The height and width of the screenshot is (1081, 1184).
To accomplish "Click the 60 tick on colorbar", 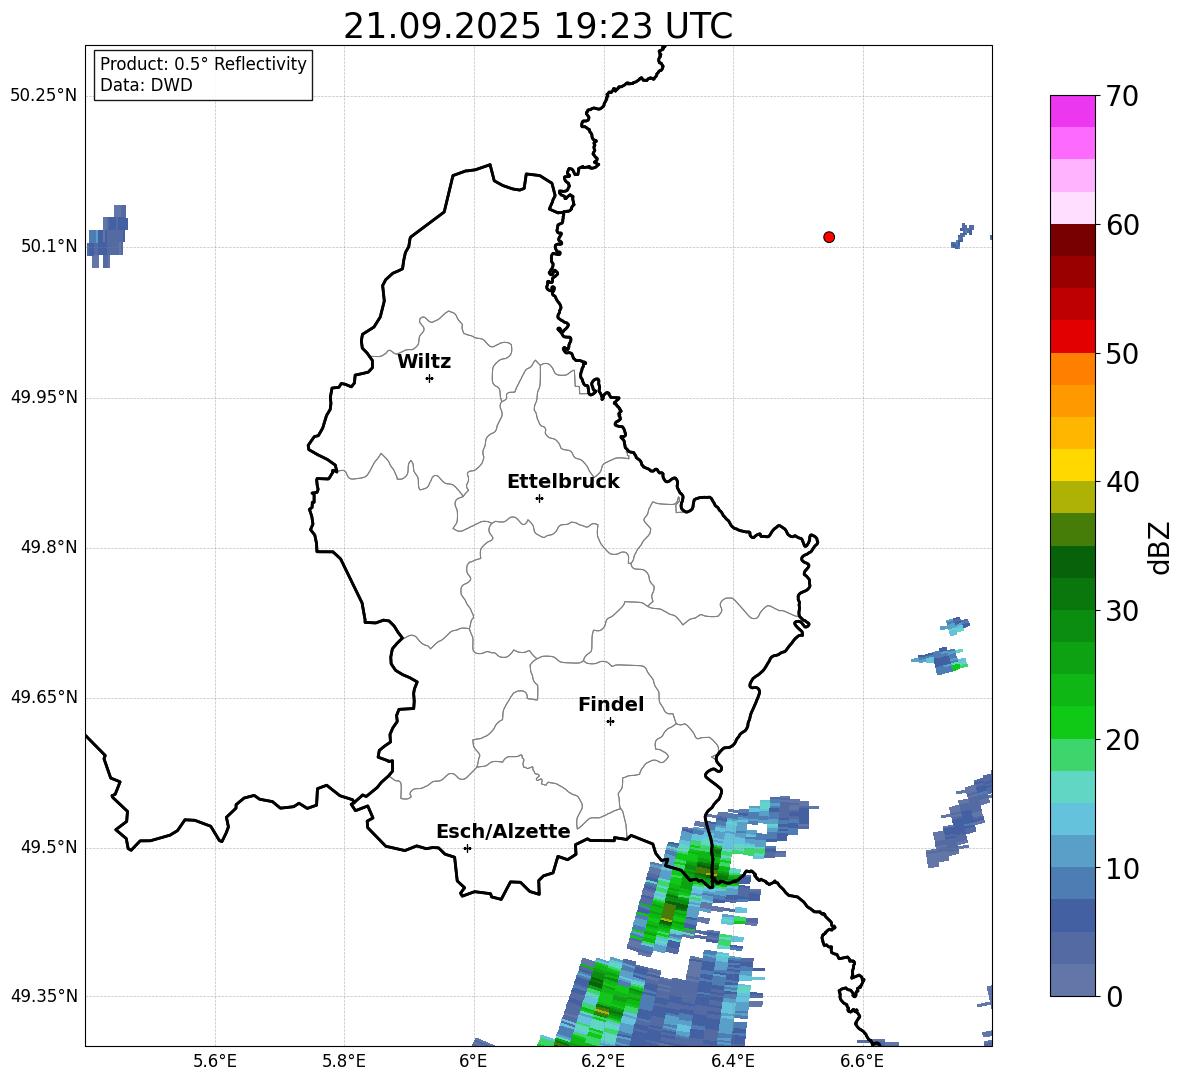I will (1121, 225).
